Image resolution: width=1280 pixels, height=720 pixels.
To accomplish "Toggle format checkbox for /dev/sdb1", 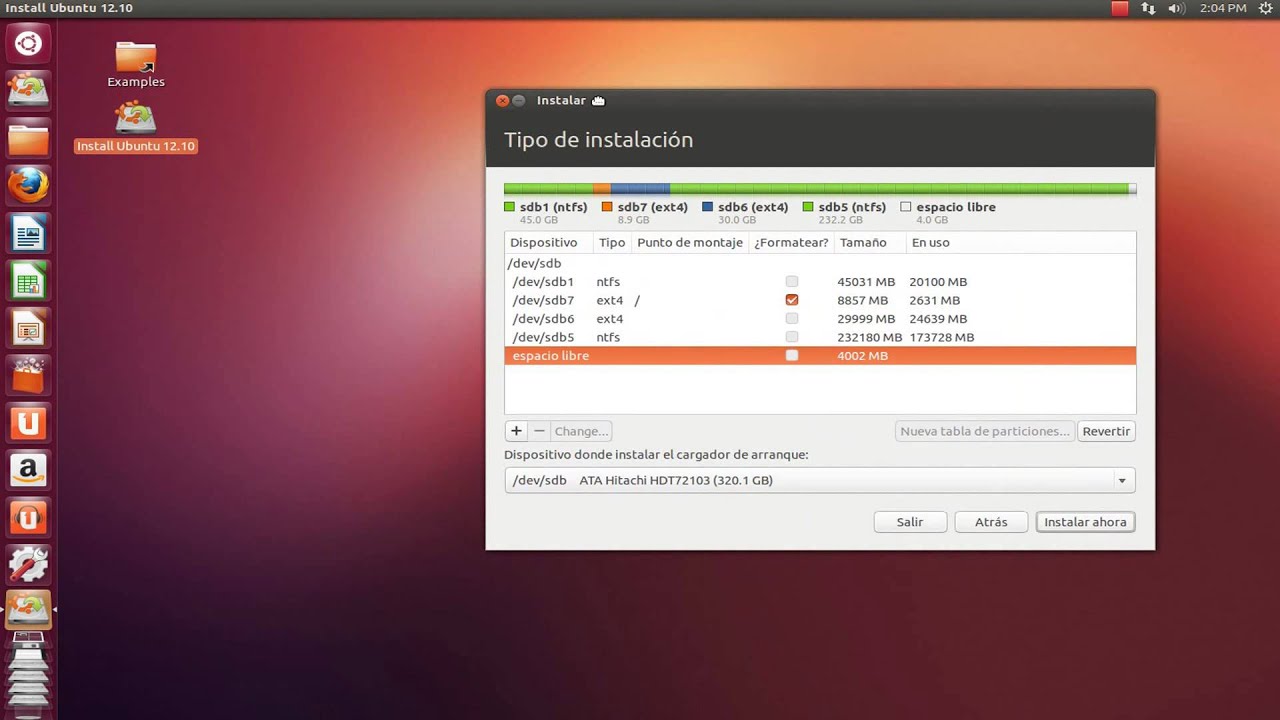I will pyautogui.click(x=792, y=282).
